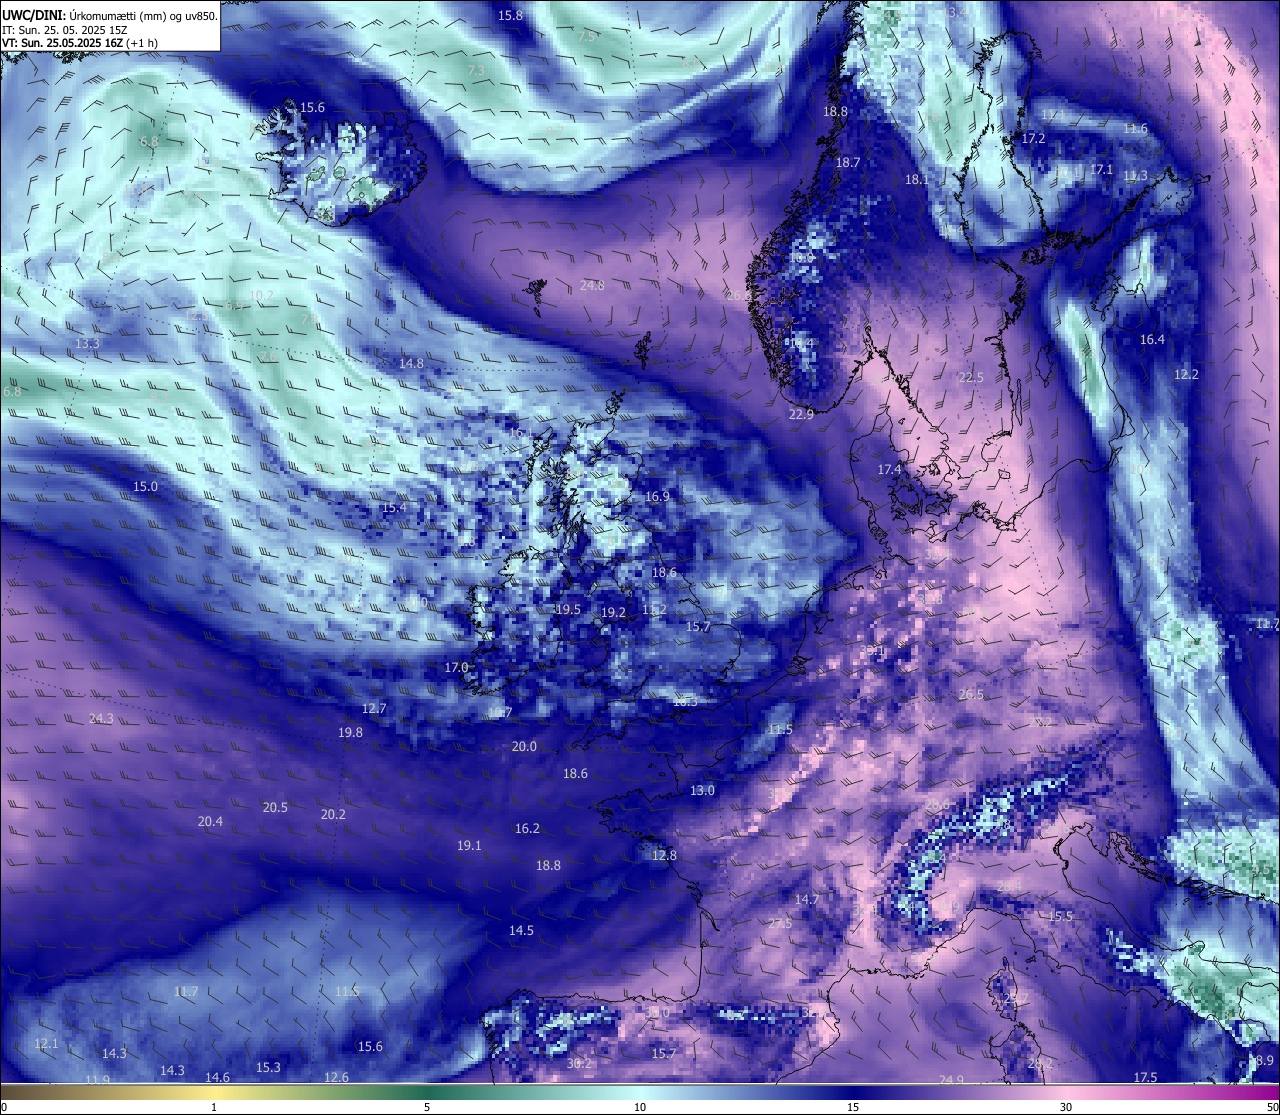Click the 24.3 value at left side

pyautogui.click(x=101, y=718)
